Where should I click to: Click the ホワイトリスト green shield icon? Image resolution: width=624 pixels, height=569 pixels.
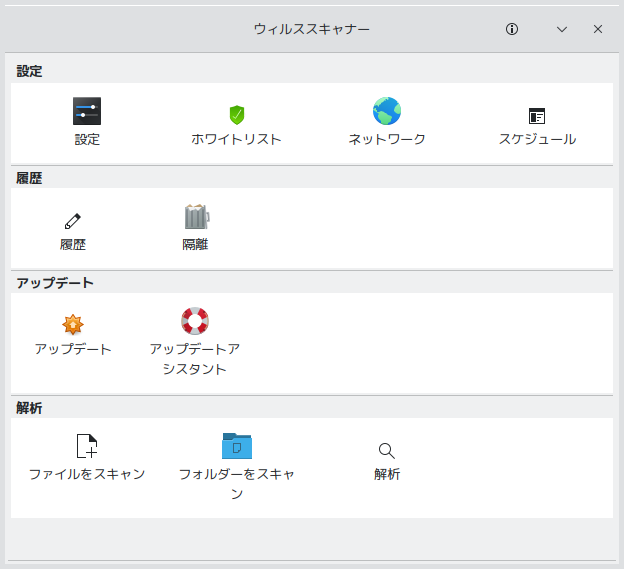(x=237, y=114)
